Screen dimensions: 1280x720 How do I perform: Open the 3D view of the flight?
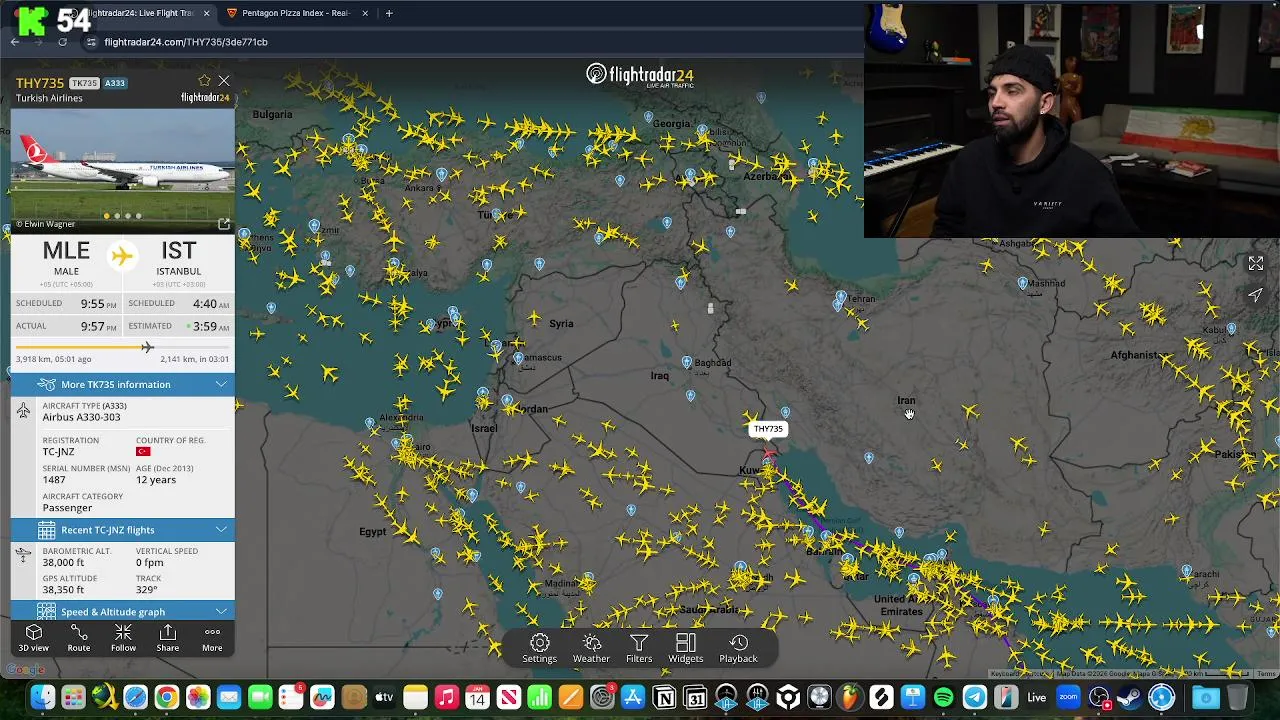(x=33, y=638)
